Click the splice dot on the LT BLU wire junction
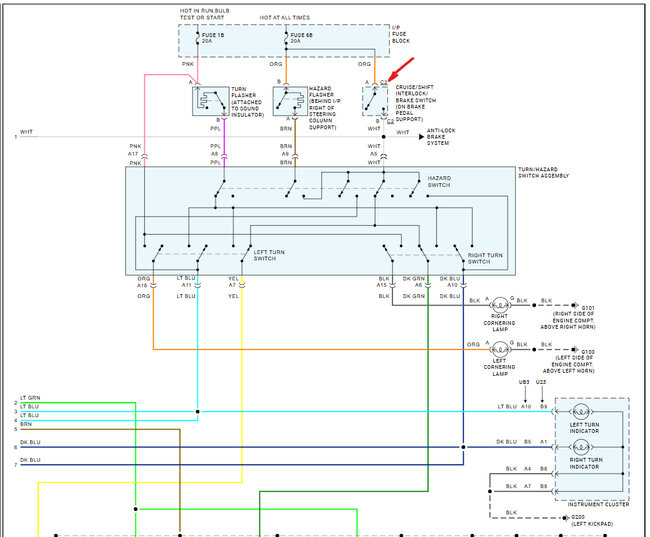 point(198,412)
